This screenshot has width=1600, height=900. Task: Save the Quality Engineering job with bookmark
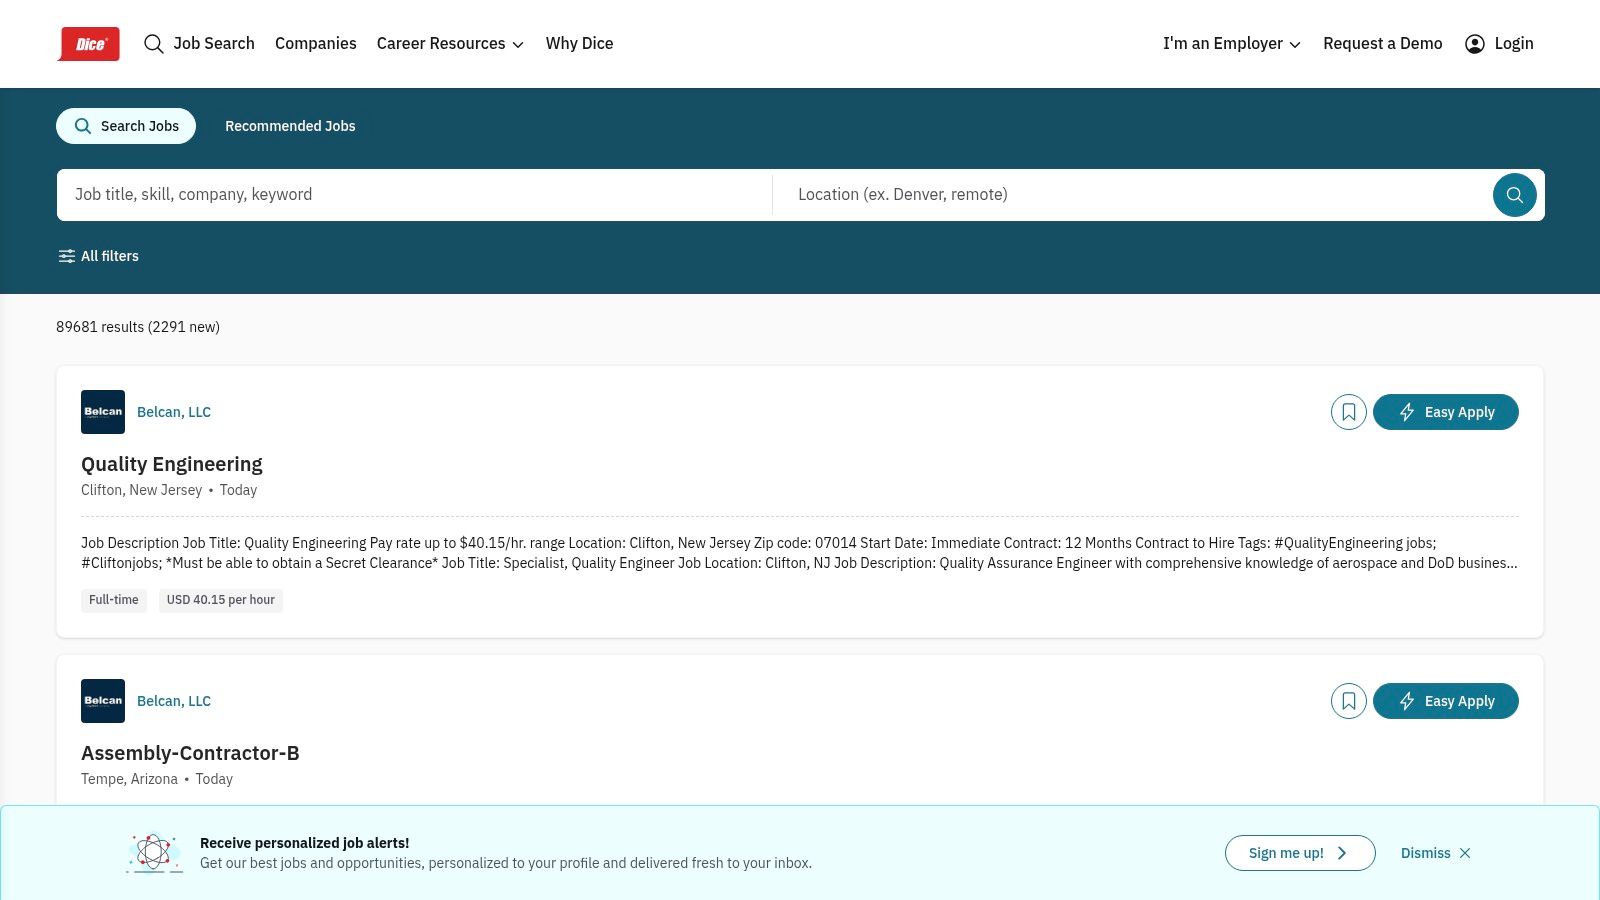(x=1348, y=412)
